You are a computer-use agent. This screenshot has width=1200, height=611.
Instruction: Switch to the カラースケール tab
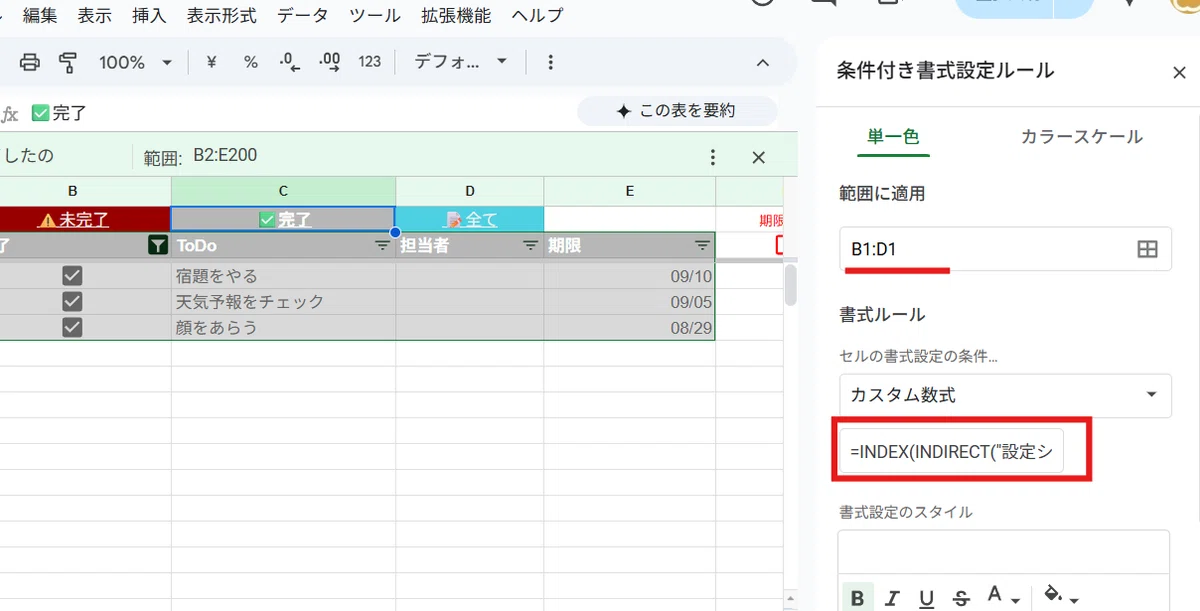pos(1081,137)
